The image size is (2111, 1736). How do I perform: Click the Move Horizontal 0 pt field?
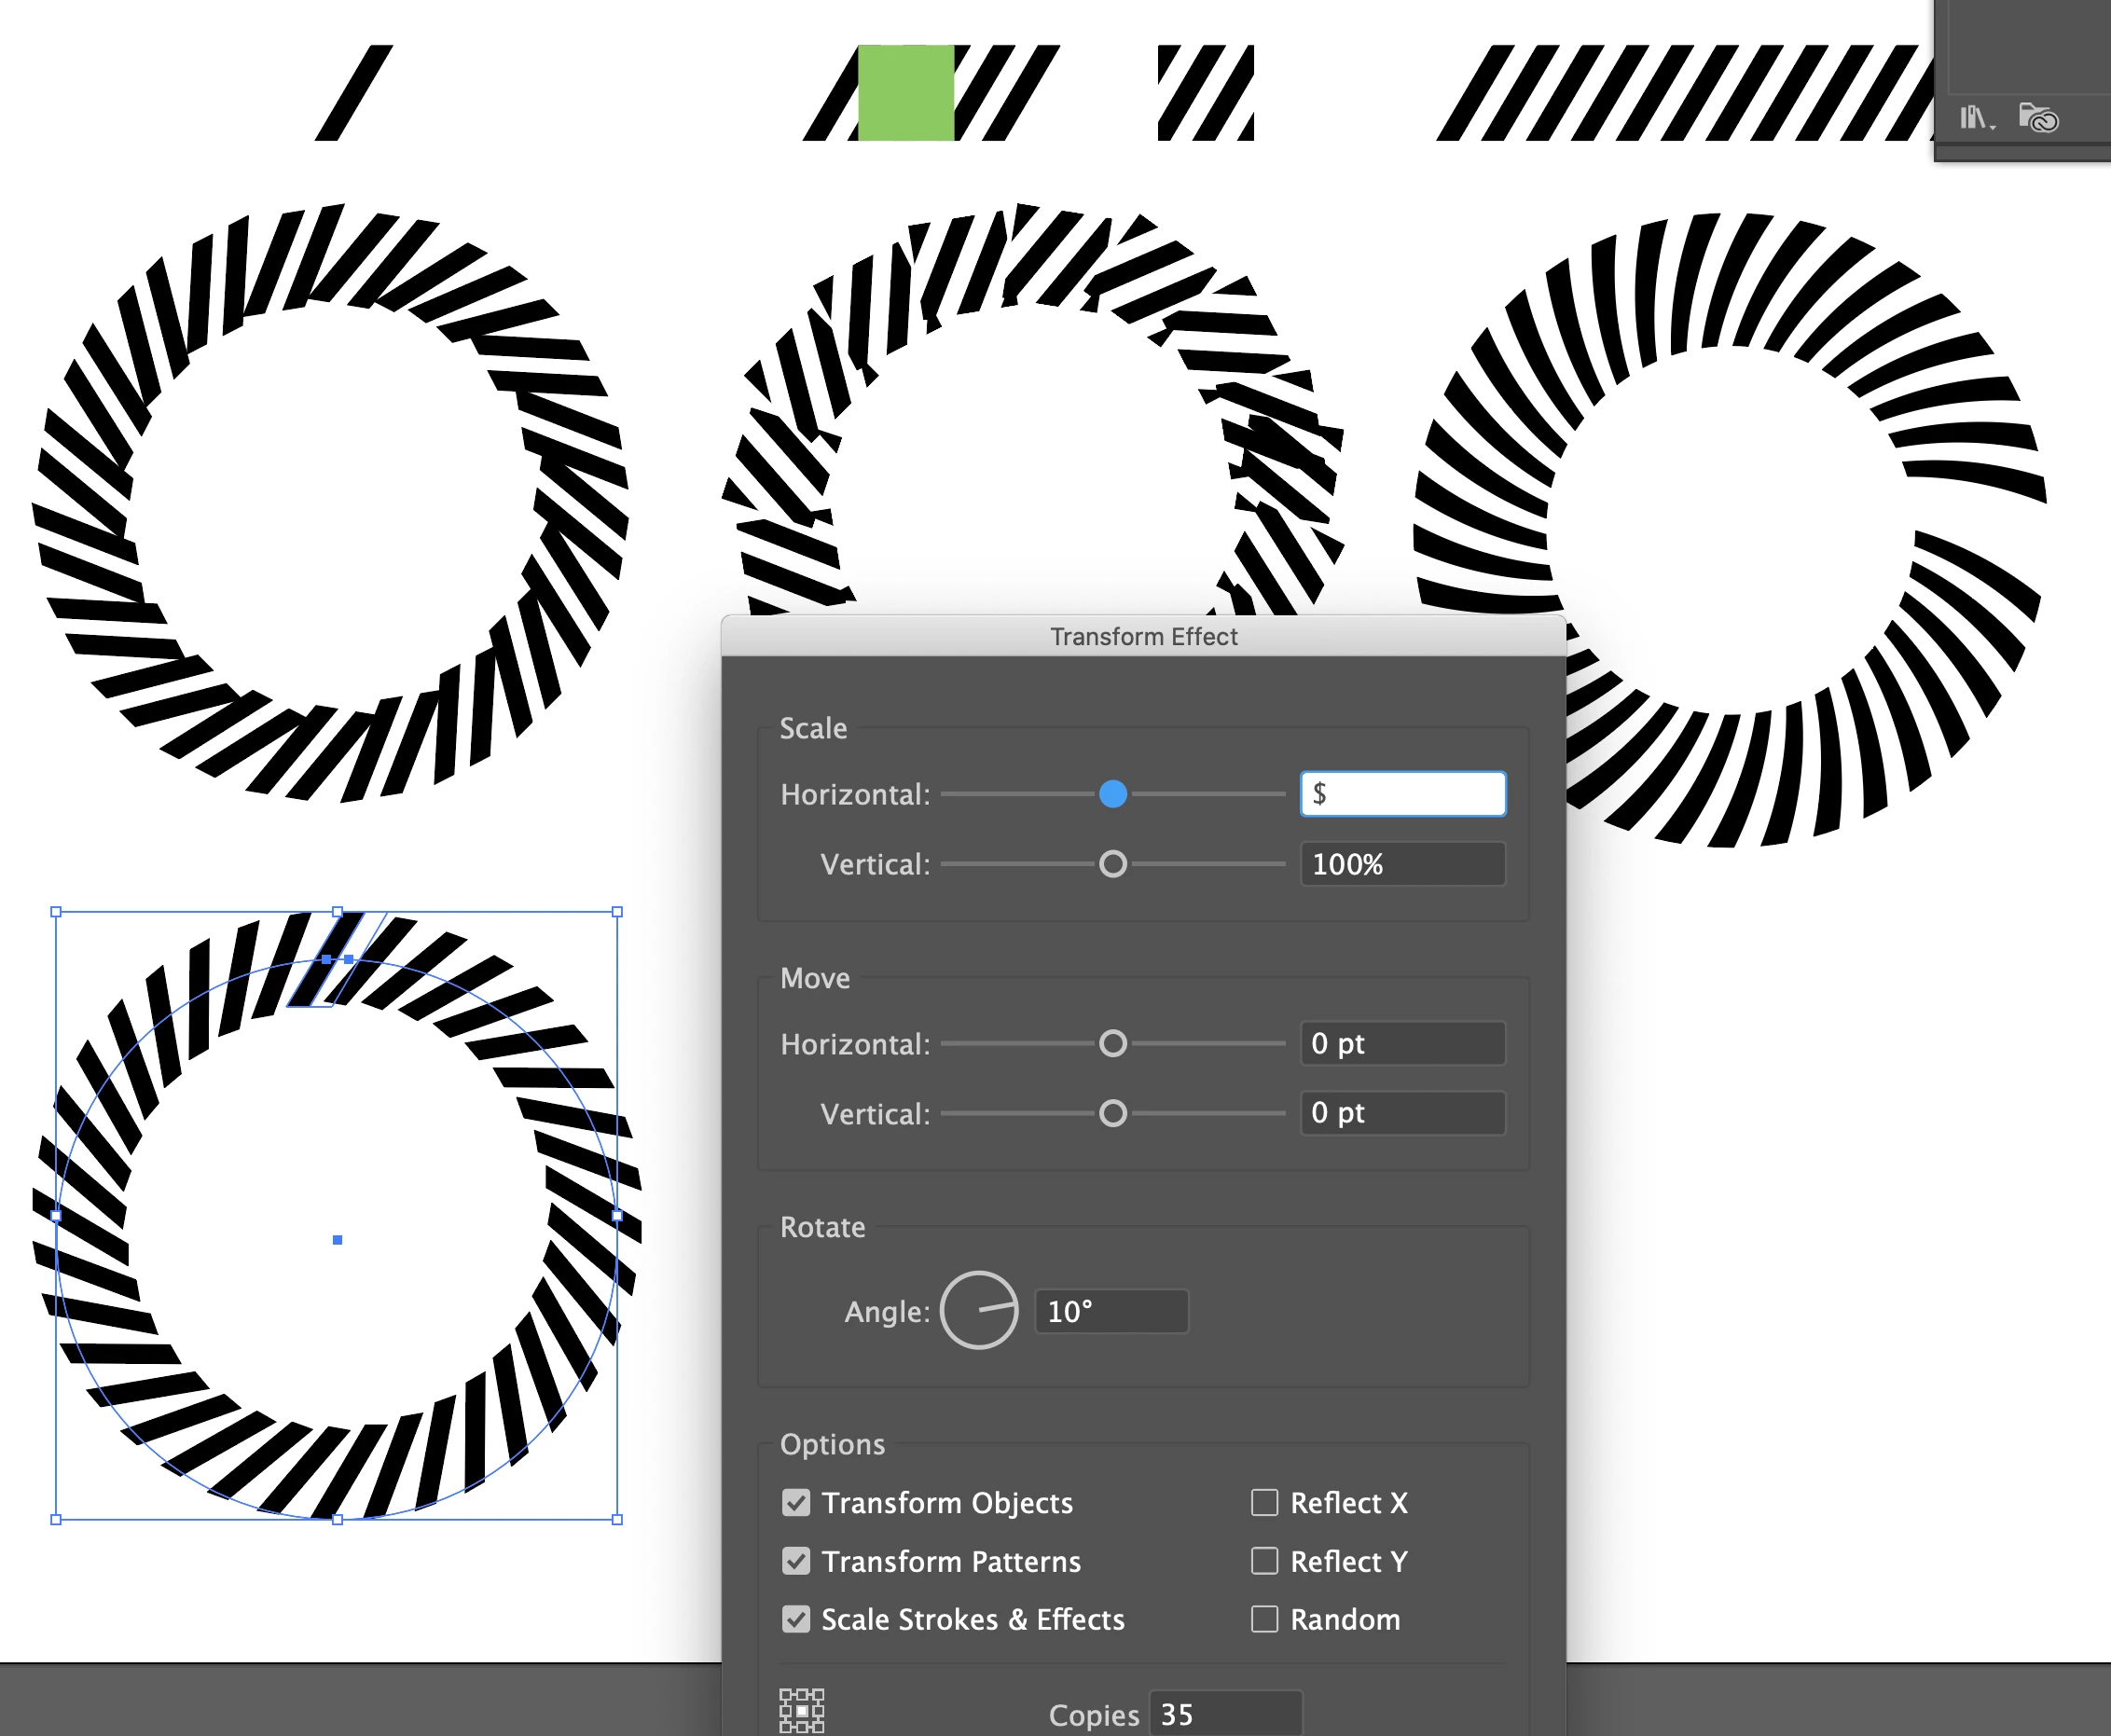(x=1402, y=1044)
